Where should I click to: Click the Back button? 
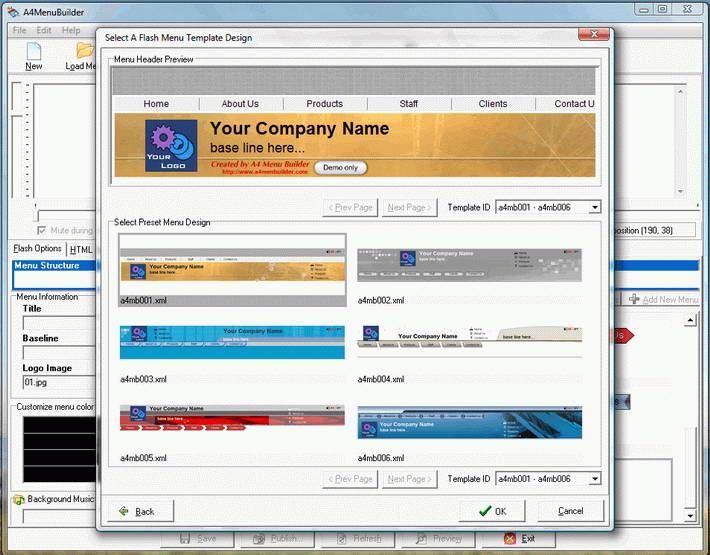(141, 511)
